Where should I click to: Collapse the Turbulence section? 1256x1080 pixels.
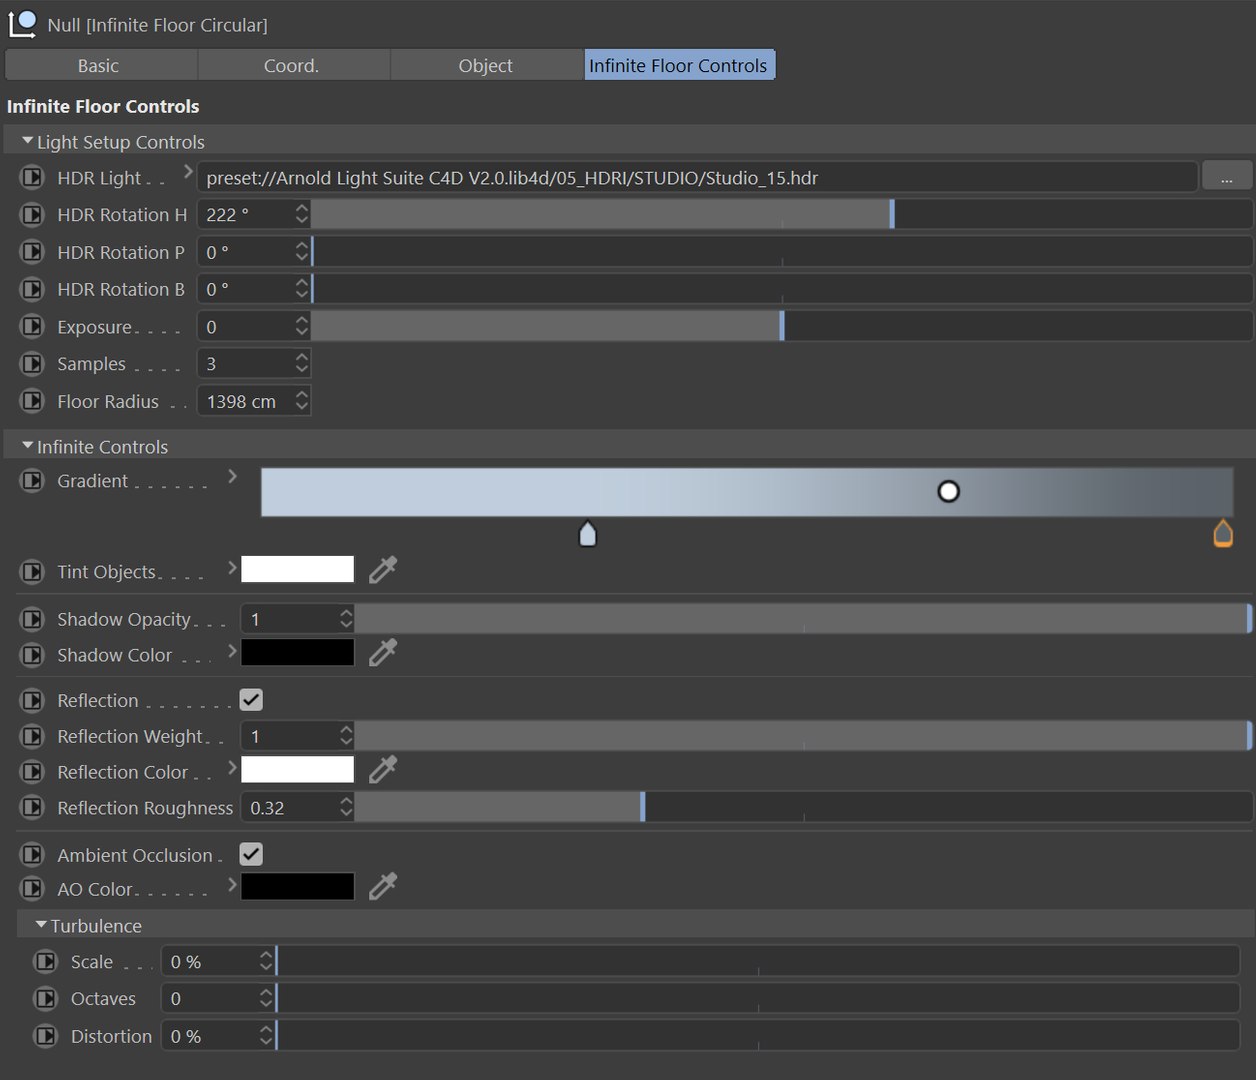click(x=41, y=925)
